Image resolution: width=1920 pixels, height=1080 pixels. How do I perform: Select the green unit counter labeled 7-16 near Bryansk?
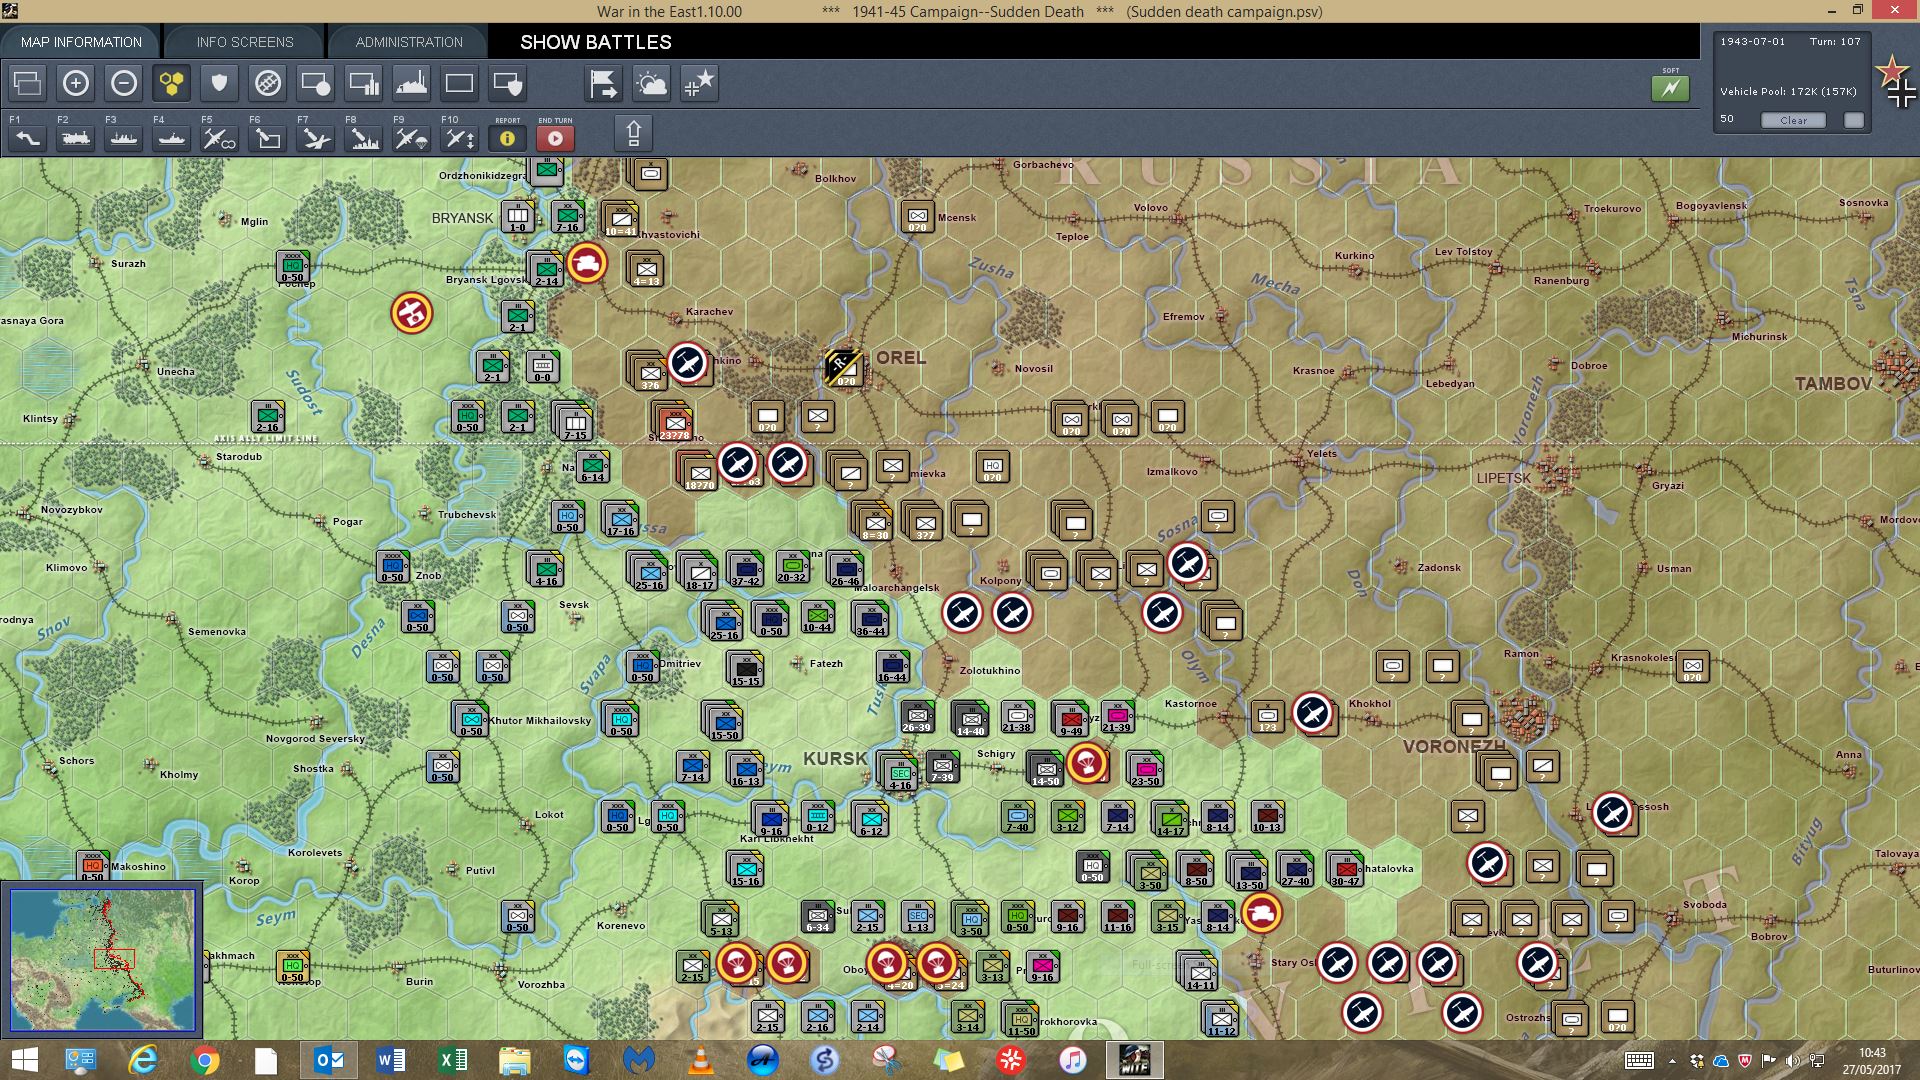(568, 216)
